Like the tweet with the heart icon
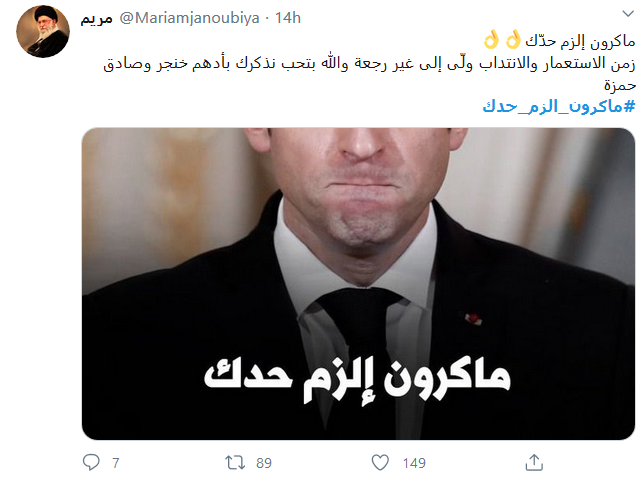This screenshot has height=477, width=644. [380, 463]
